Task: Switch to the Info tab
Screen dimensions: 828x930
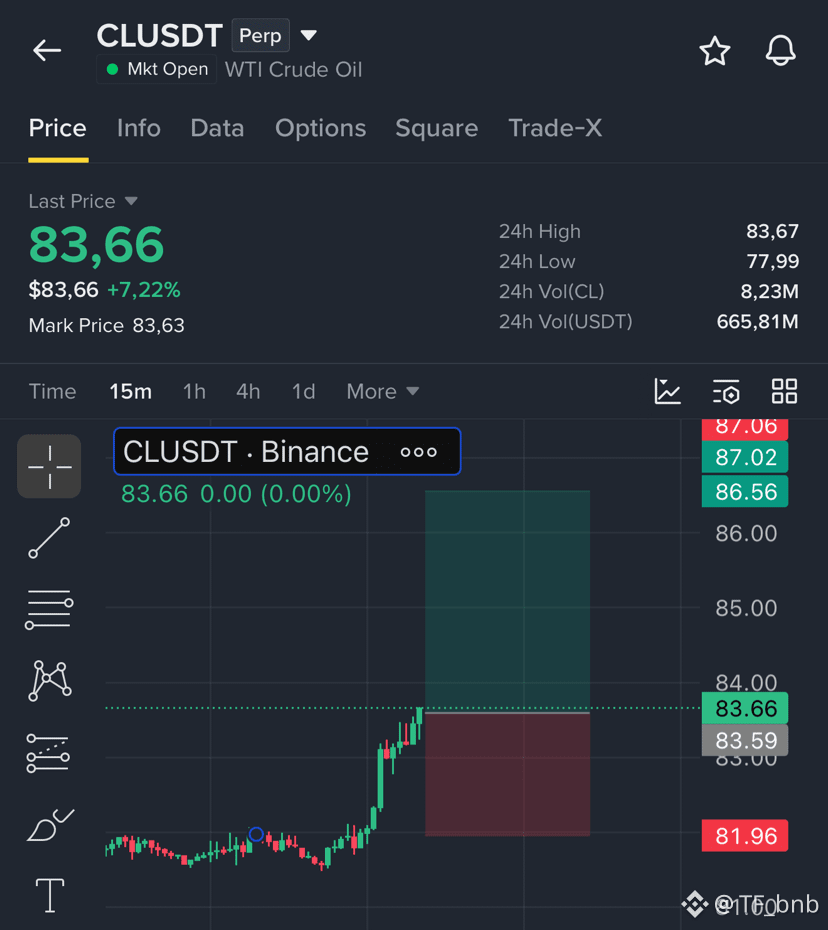Action: [139, 128]
